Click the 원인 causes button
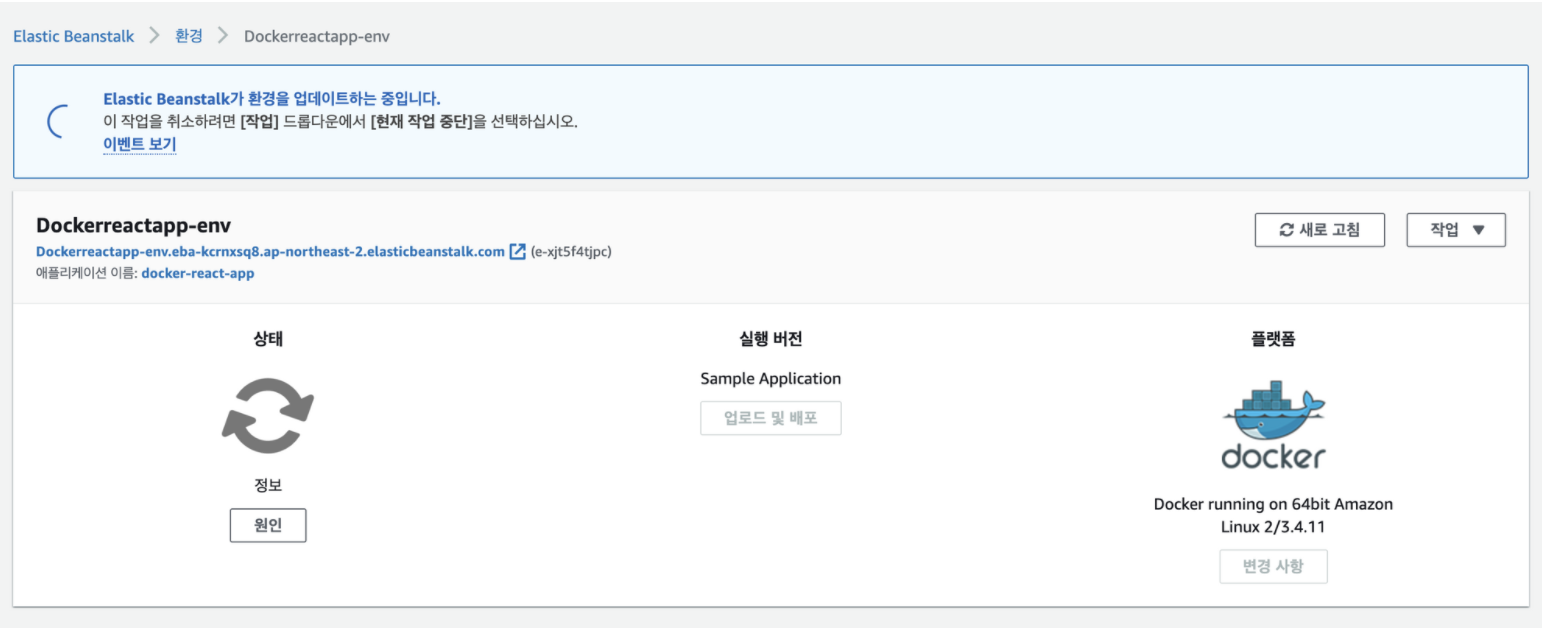Viewport: 1542px width, 628px height. 268,525
